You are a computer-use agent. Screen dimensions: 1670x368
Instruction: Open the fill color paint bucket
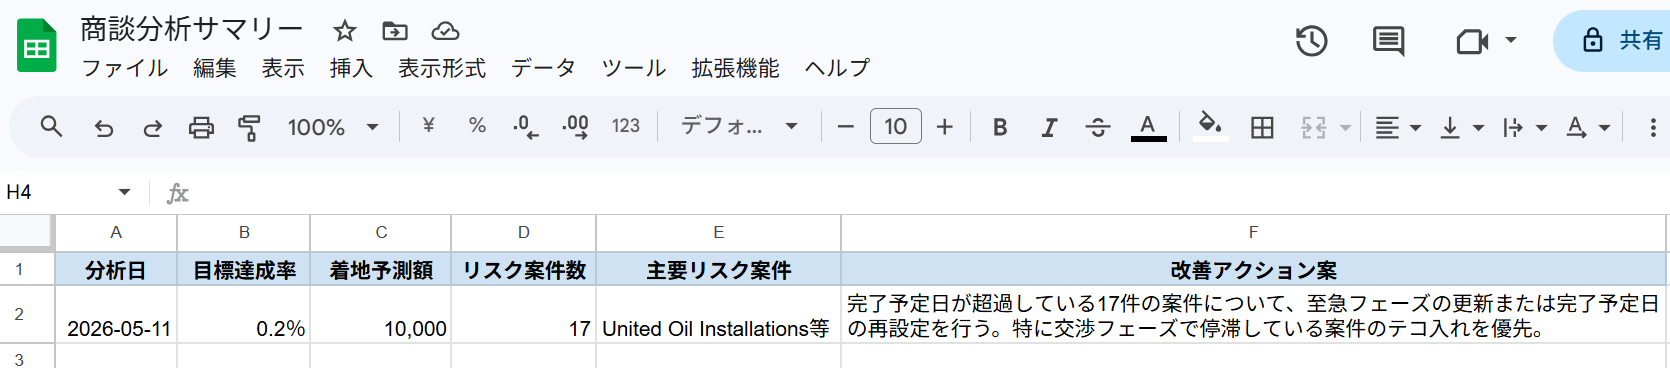click(x=1210, y=127)
